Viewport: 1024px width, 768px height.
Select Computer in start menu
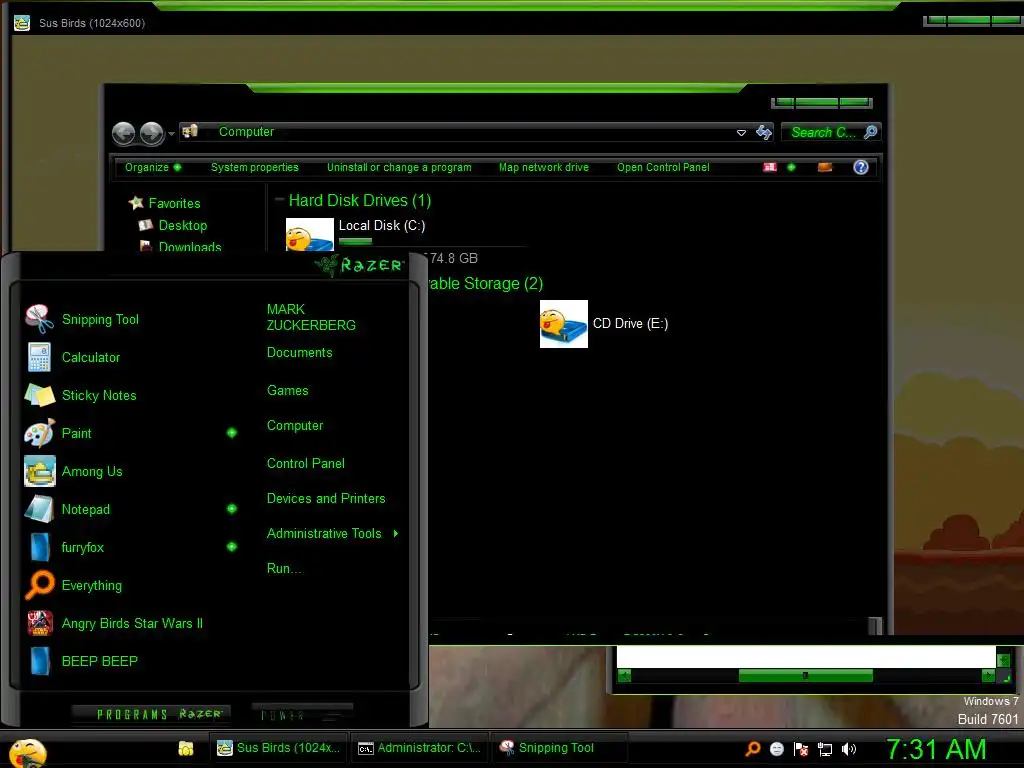click(x=295, y=426)
